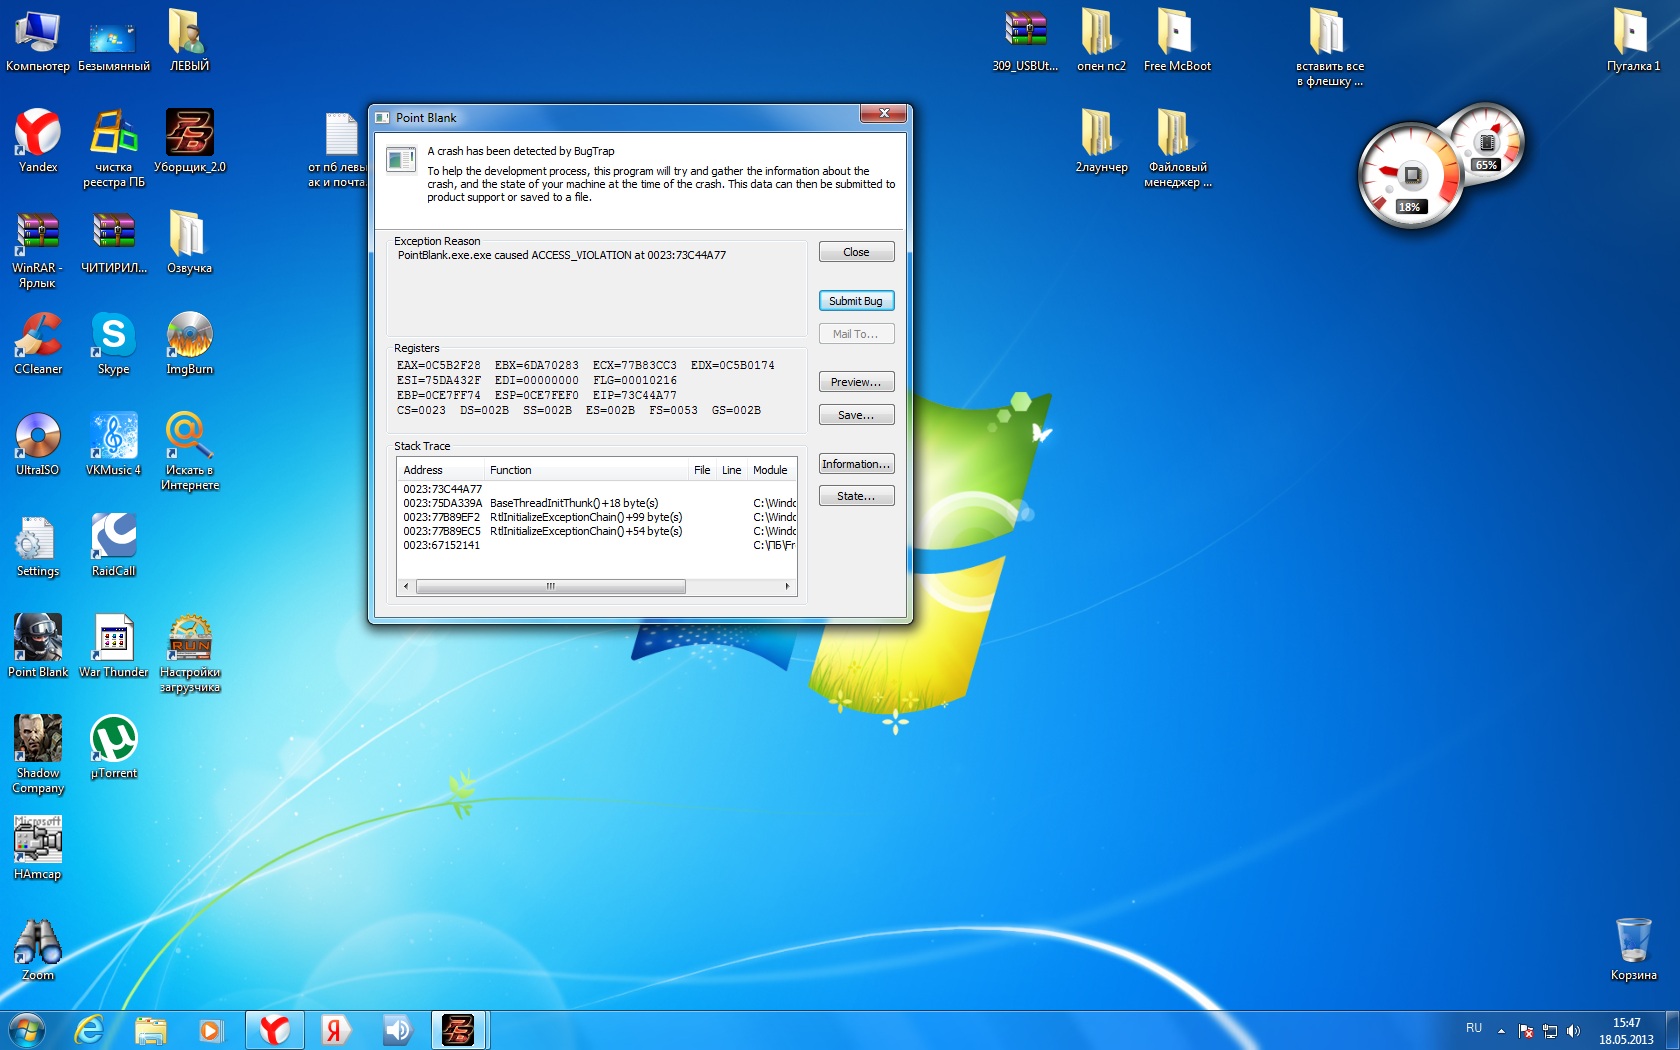The image size is (1680, 1050).
Task: Close the Point Blank crash window
Action: [x=884, y=114]
